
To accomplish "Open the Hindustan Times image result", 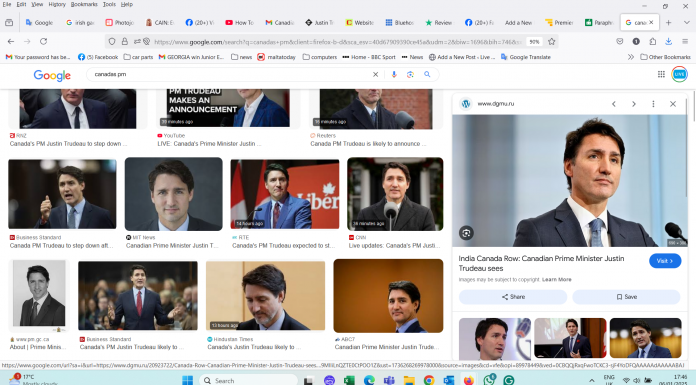I will tap(265, 296).
